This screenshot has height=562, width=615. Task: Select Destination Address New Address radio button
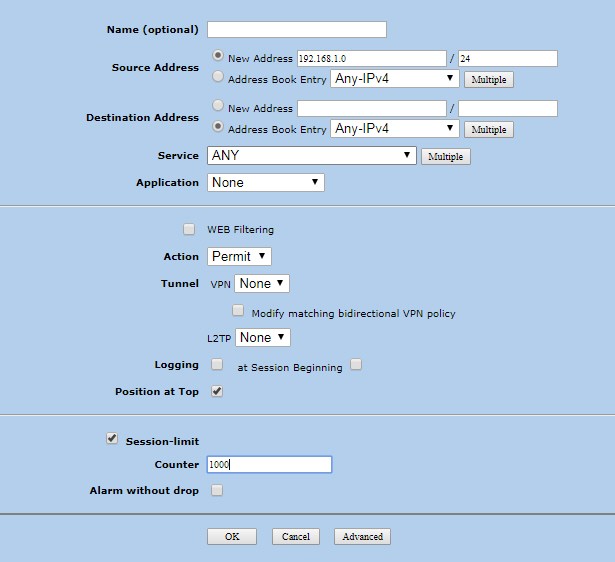pyautogui.click(x=218, y=105)
